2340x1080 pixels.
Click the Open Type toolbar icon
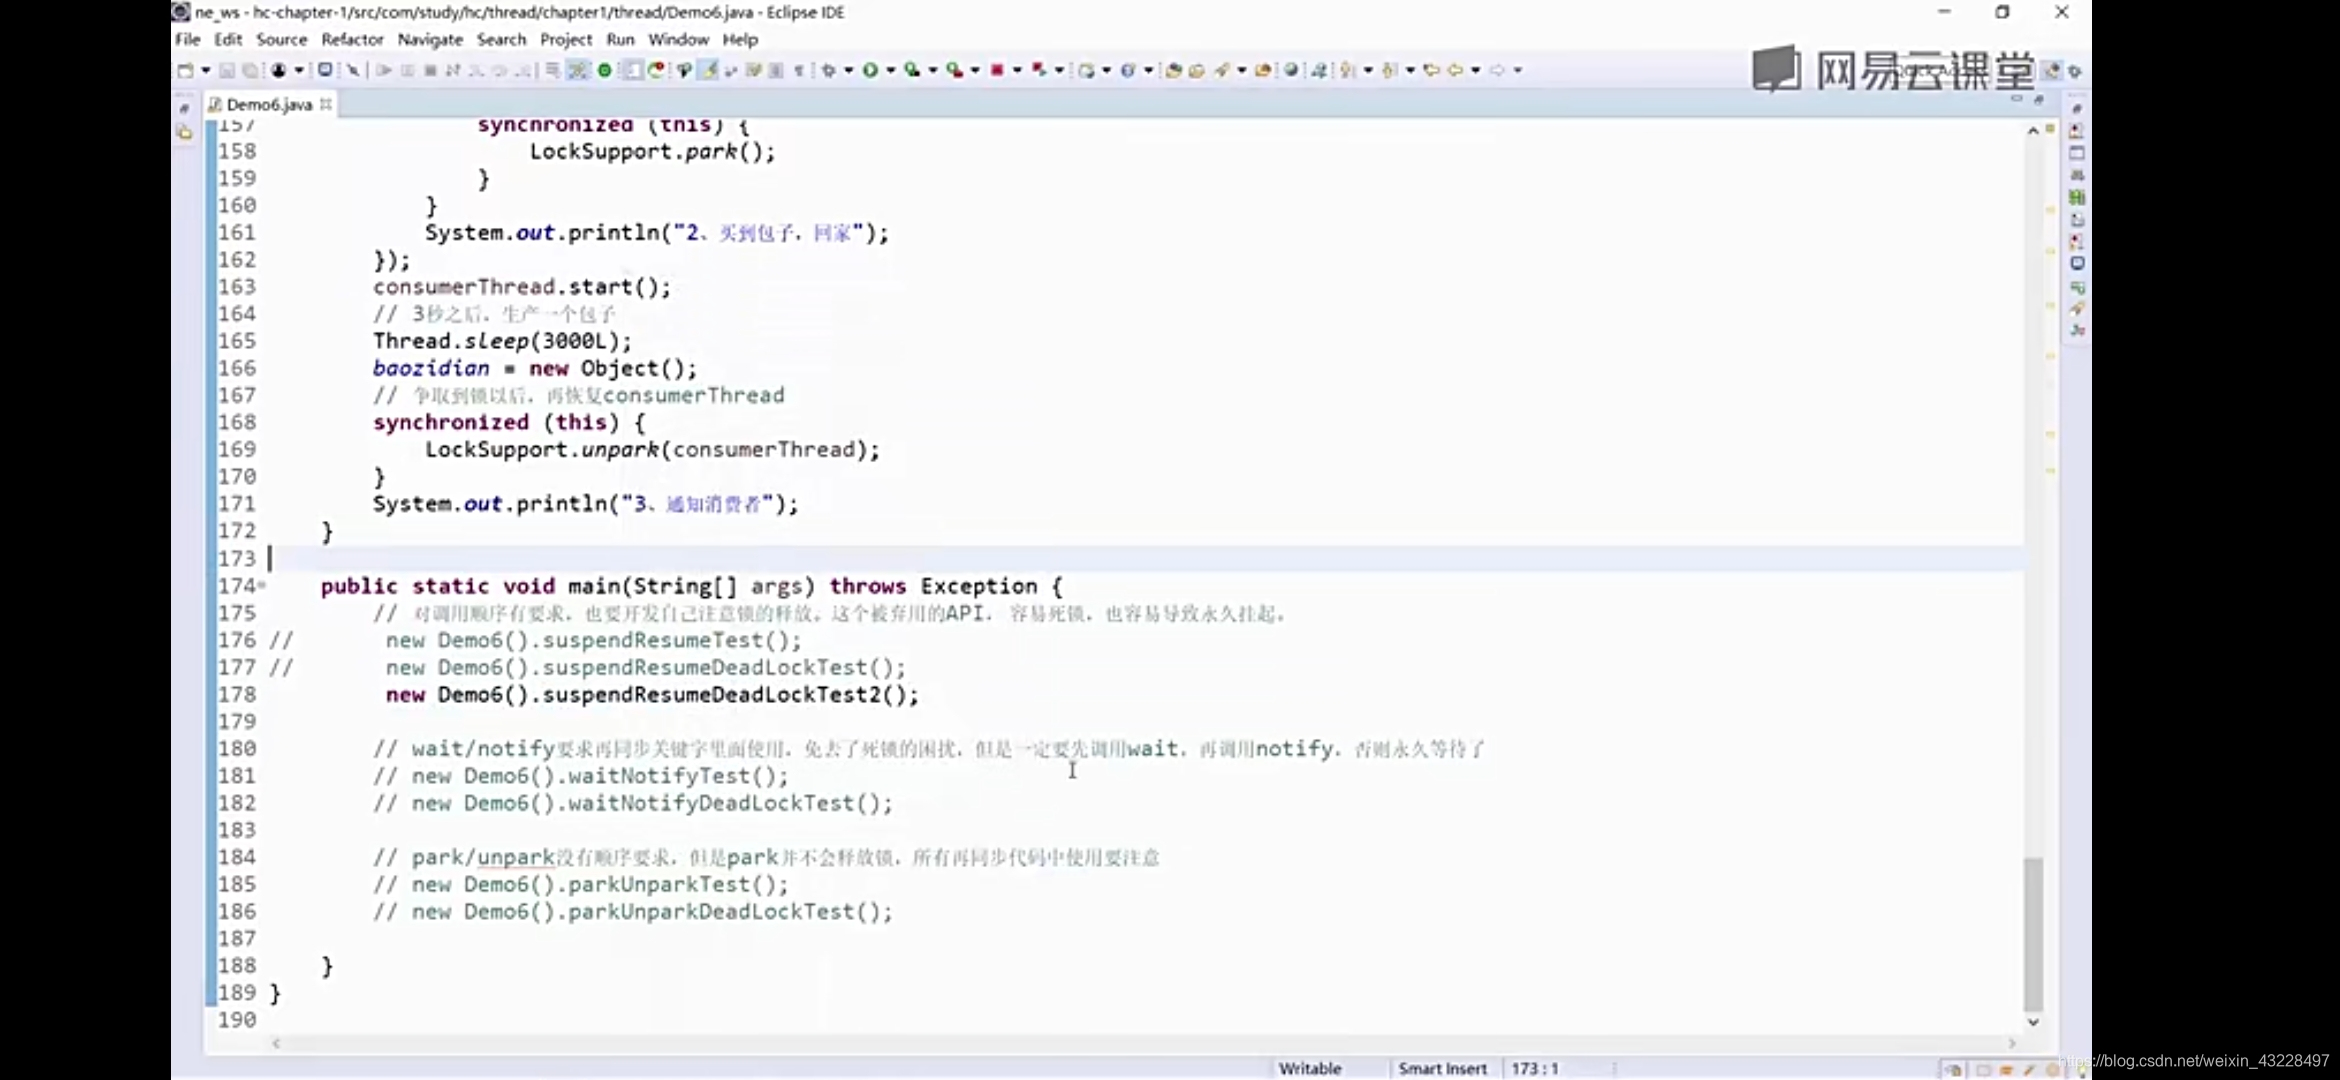(1174, 70)
